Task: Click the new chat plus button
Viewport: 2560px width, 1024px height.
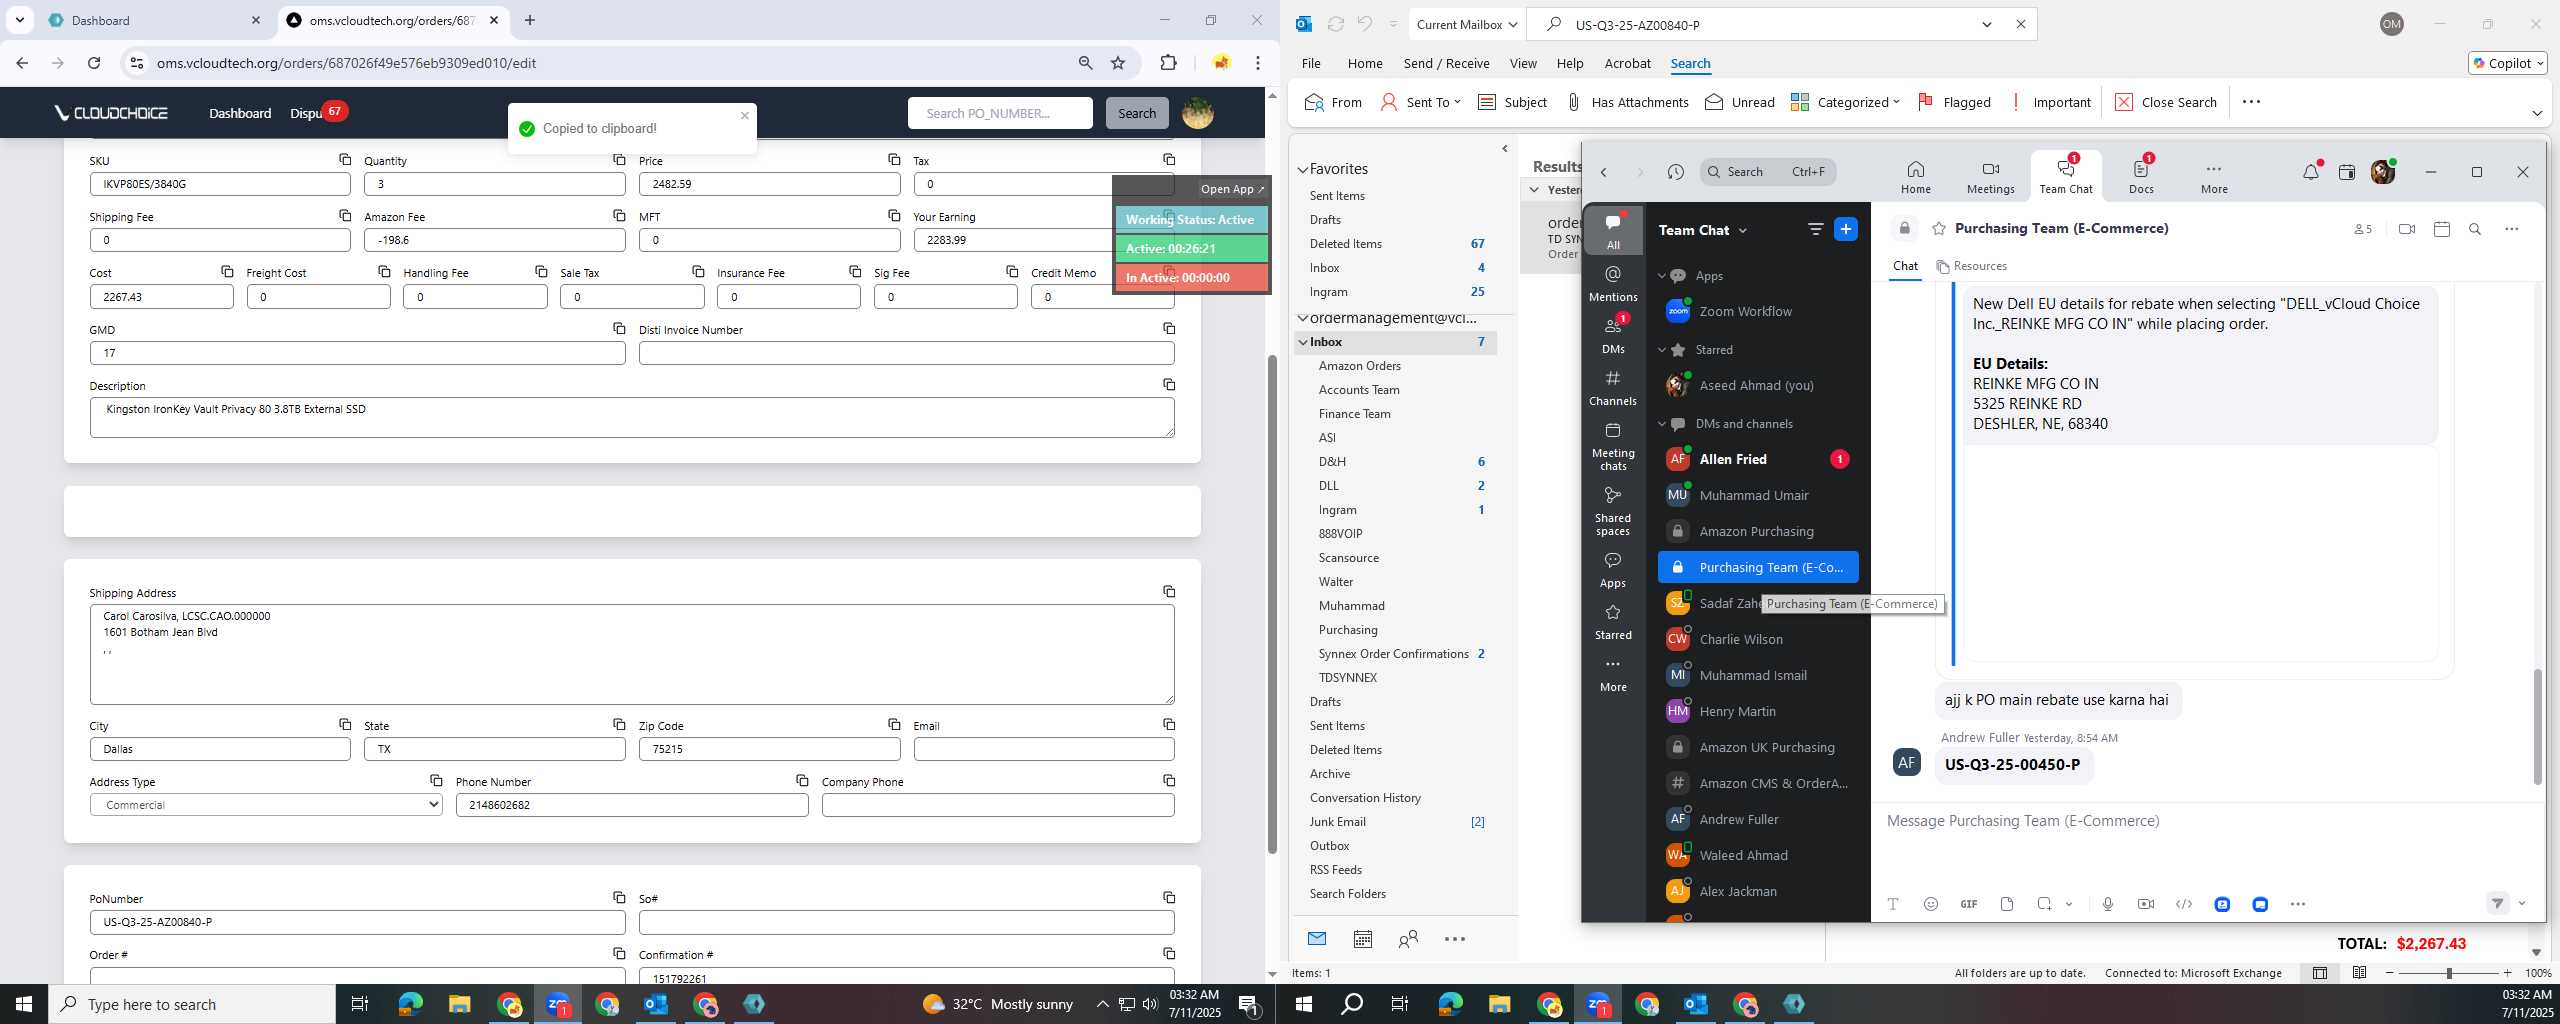Action: 1846,230
